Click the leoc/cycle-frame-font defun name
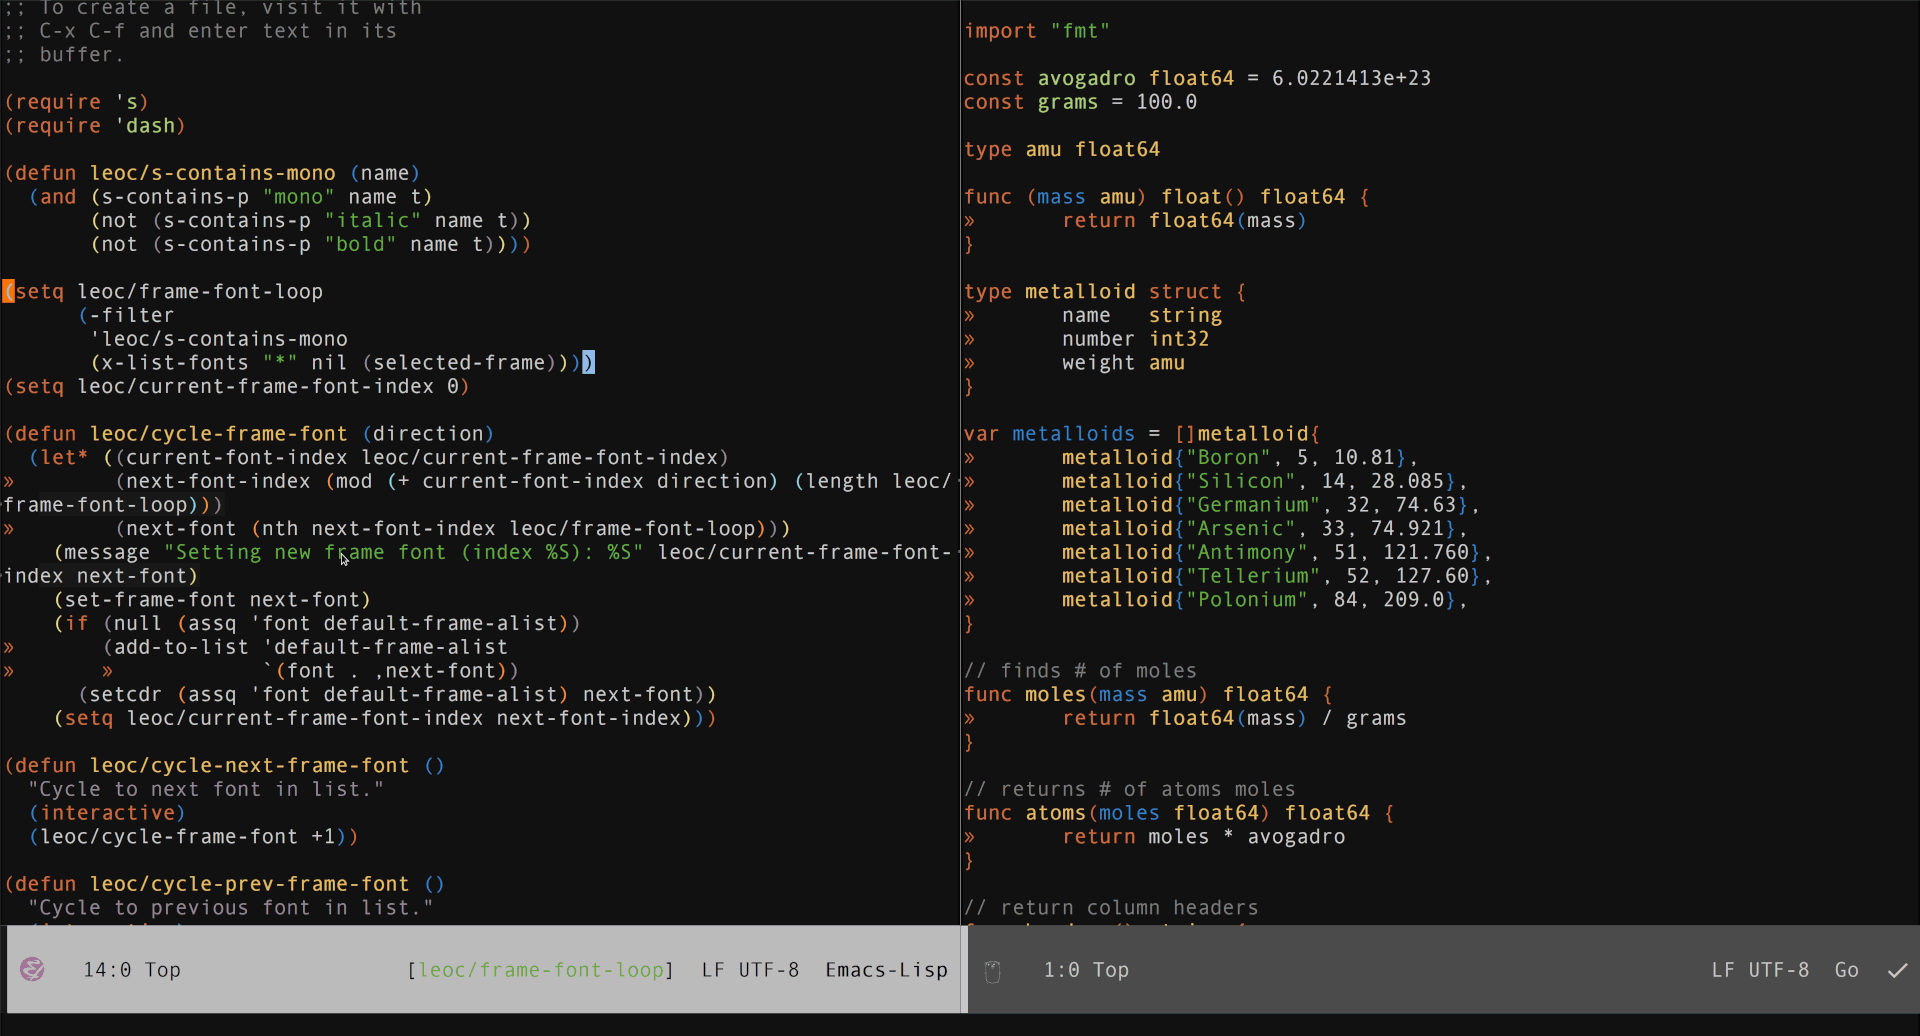Image resolution: width=1920 pixels, height=1036 pixels. (x=219, y=434)
